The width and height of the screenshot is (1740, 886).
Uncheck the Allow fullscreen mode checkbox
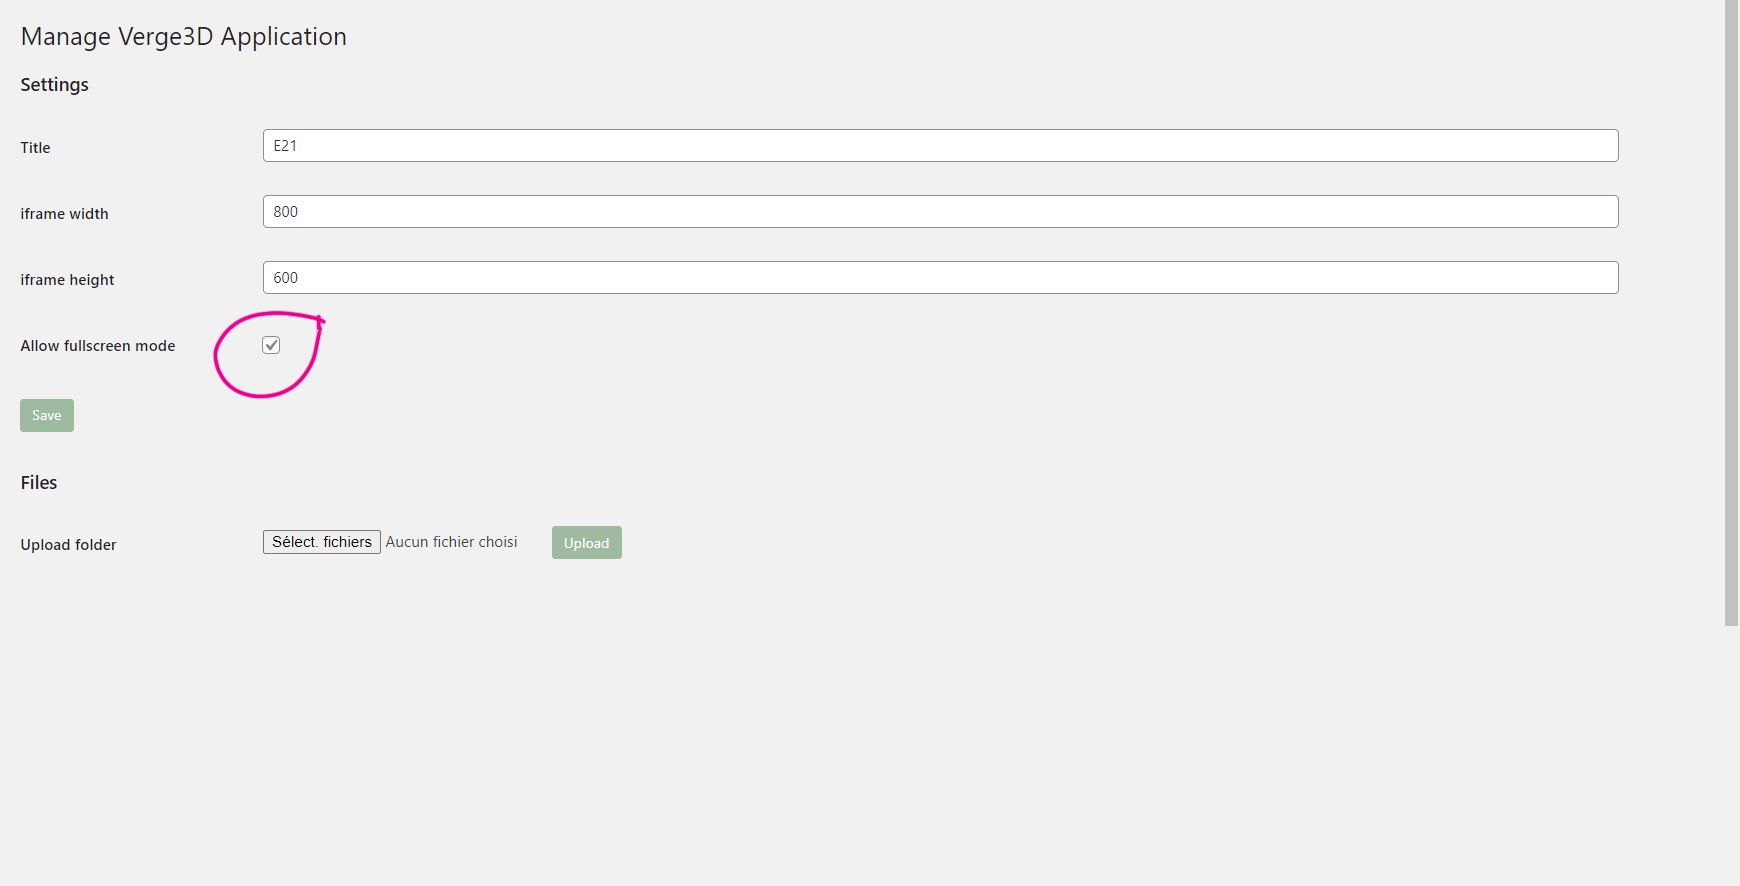click(x=271, y=345)
